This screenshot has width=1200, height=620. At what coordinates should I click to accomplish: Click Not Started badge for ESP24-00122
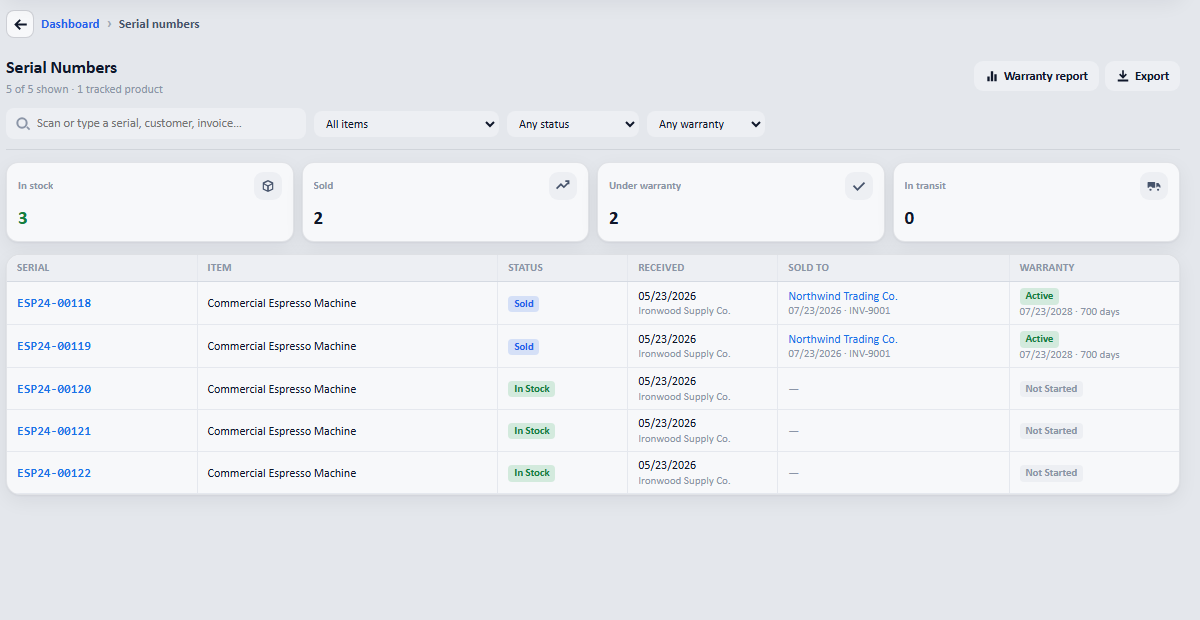(x=1051, y=473)
